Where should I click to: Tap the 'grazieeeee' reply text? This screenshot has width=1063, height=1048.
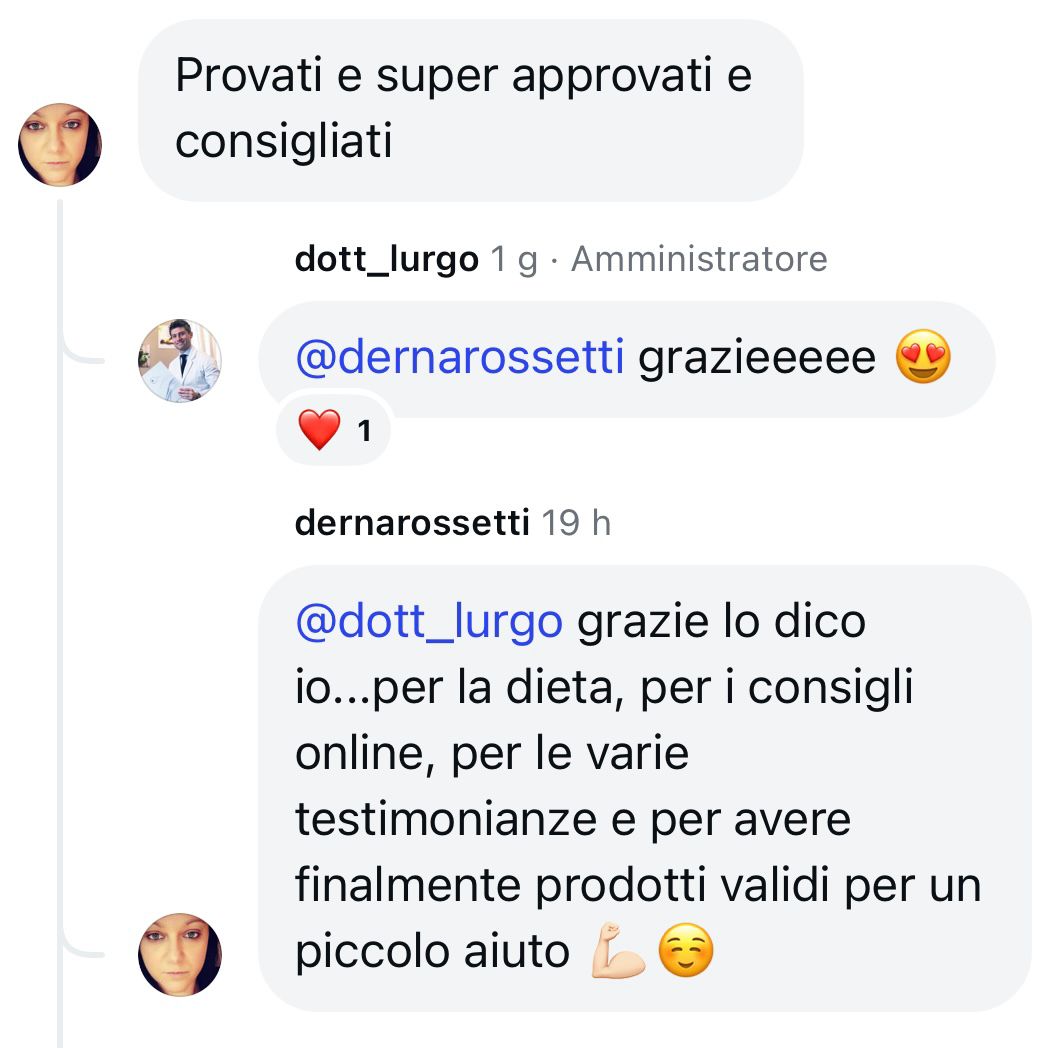click(x=757, y=358)
